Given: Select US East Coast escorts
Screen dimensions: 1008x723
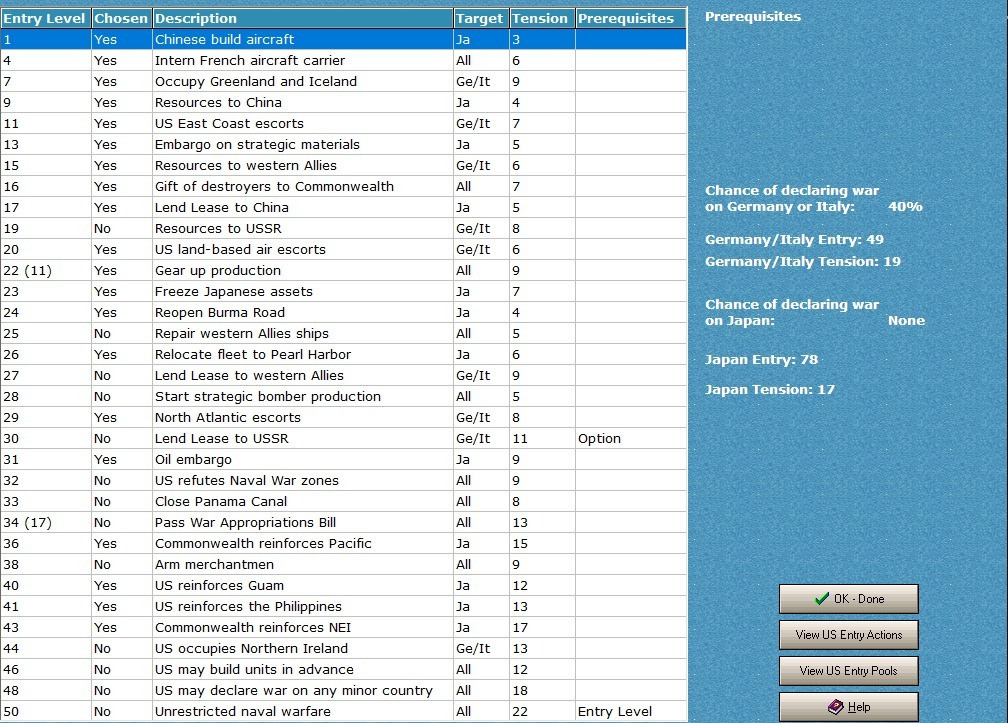Looking at the screenshot, I should [x=343, y=123].
